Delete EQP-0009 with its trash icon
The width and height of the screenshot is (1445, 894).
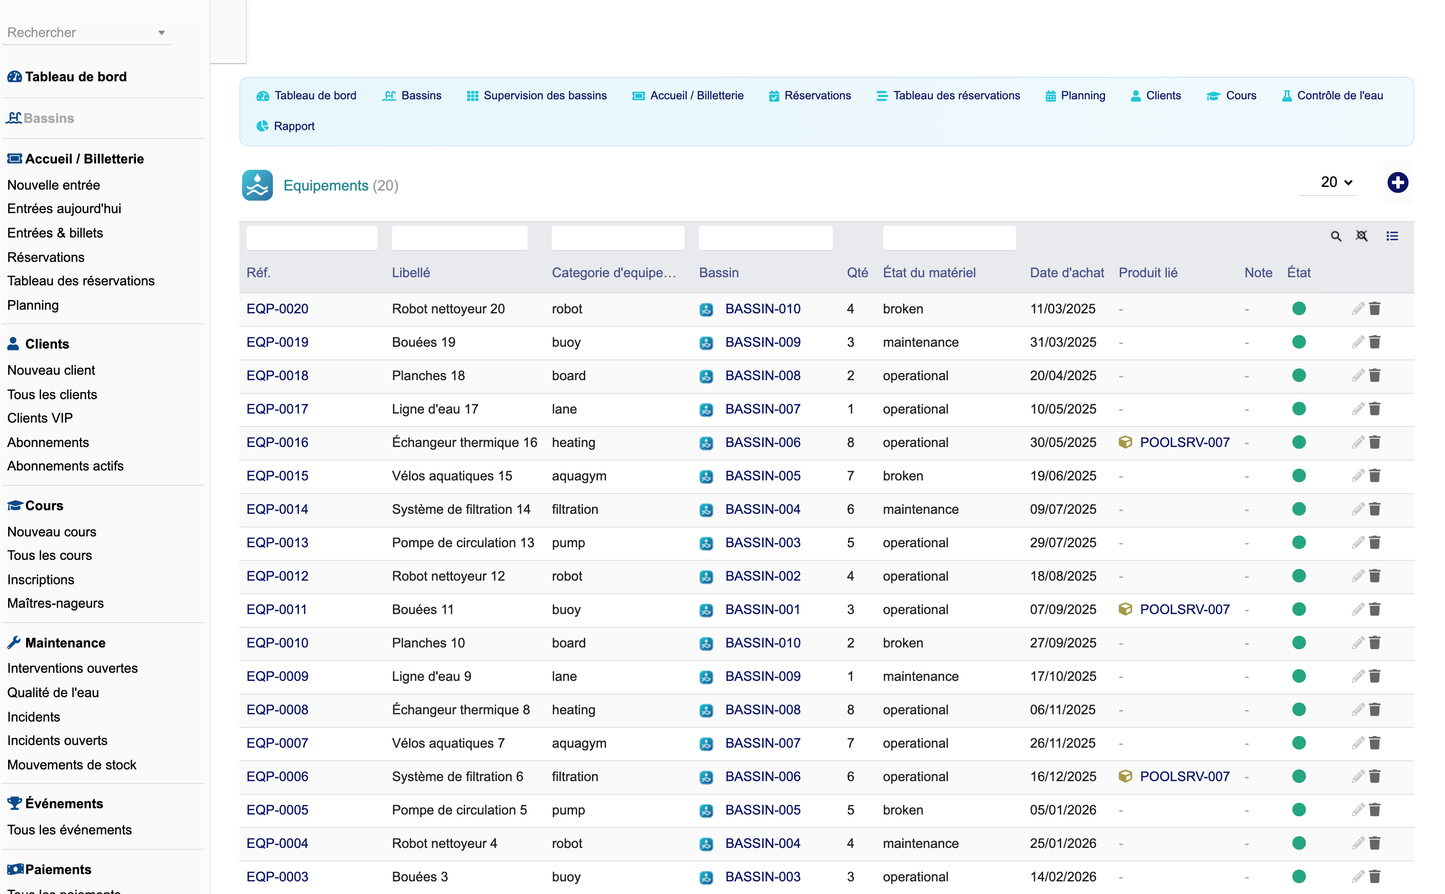(x=1375, y=676)
